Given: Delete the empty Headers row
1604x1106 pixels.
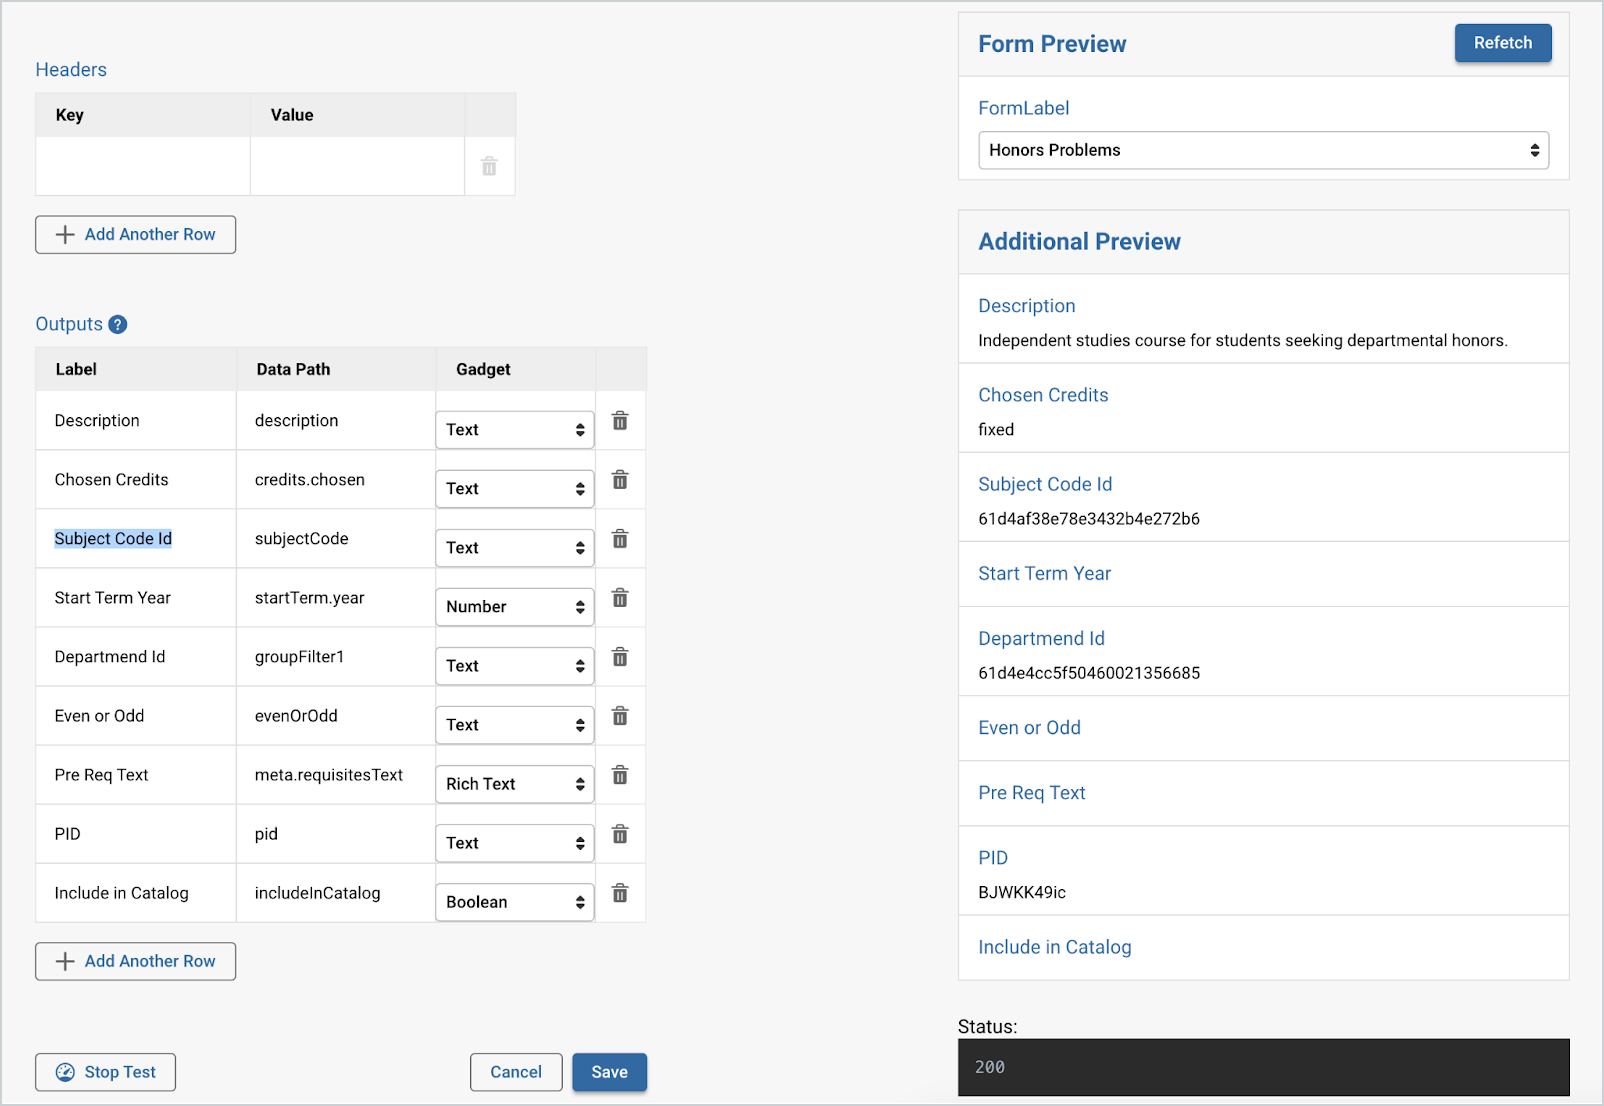Looking at the screenshot, I should (489, 166).
